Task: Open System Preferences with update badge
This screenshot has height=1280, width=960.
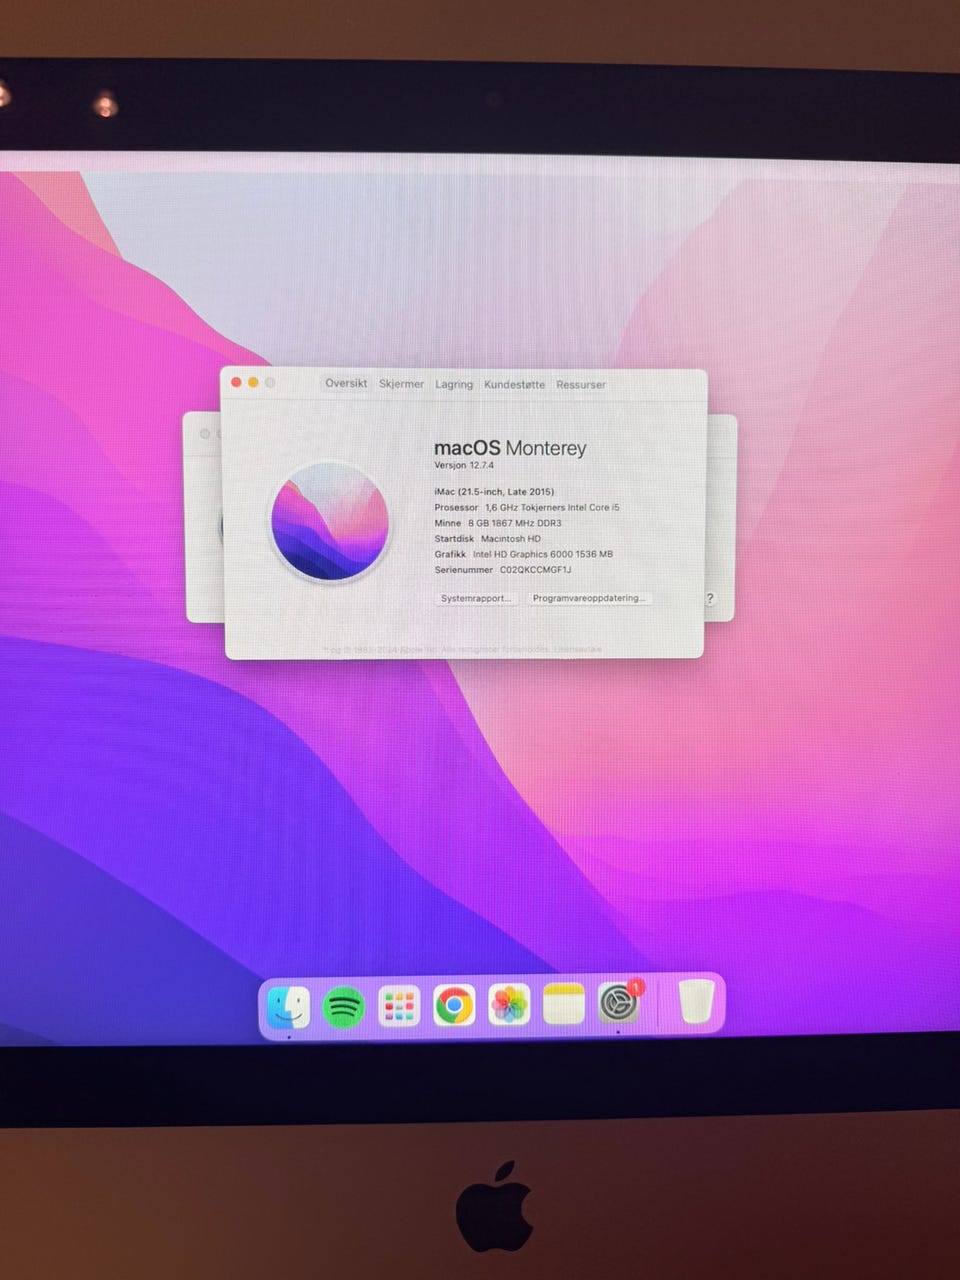Action: [x=619, y=1002]
